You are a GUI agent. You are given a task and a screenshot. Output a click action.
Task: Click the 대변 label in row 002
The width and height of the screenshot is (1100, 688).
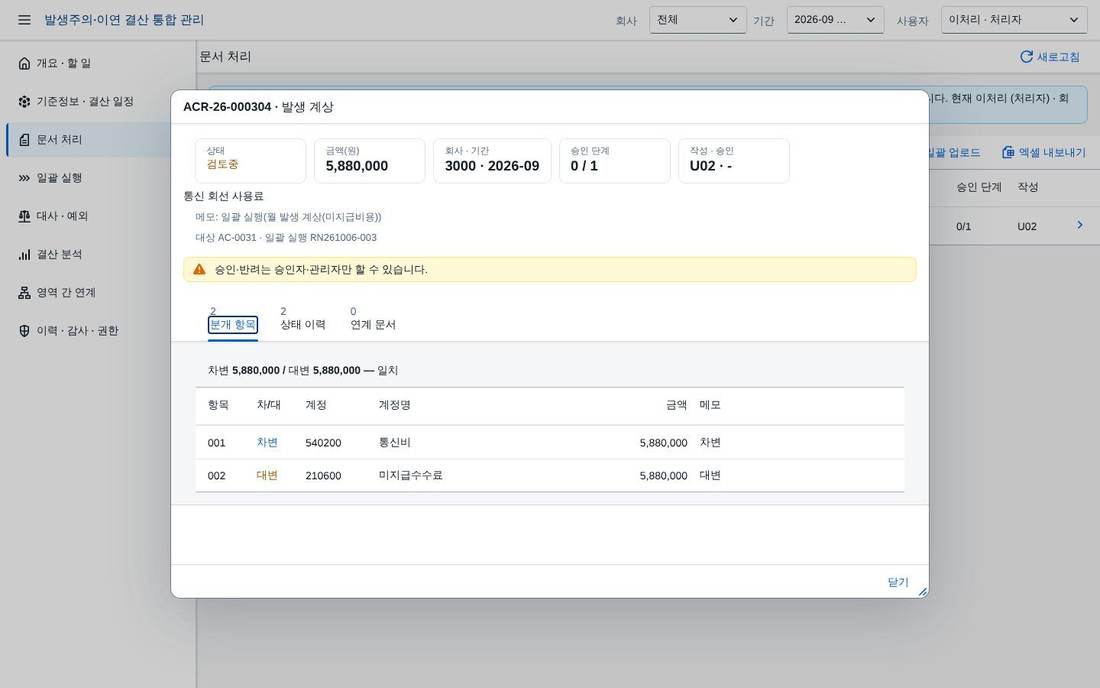[x=267, y=475]
